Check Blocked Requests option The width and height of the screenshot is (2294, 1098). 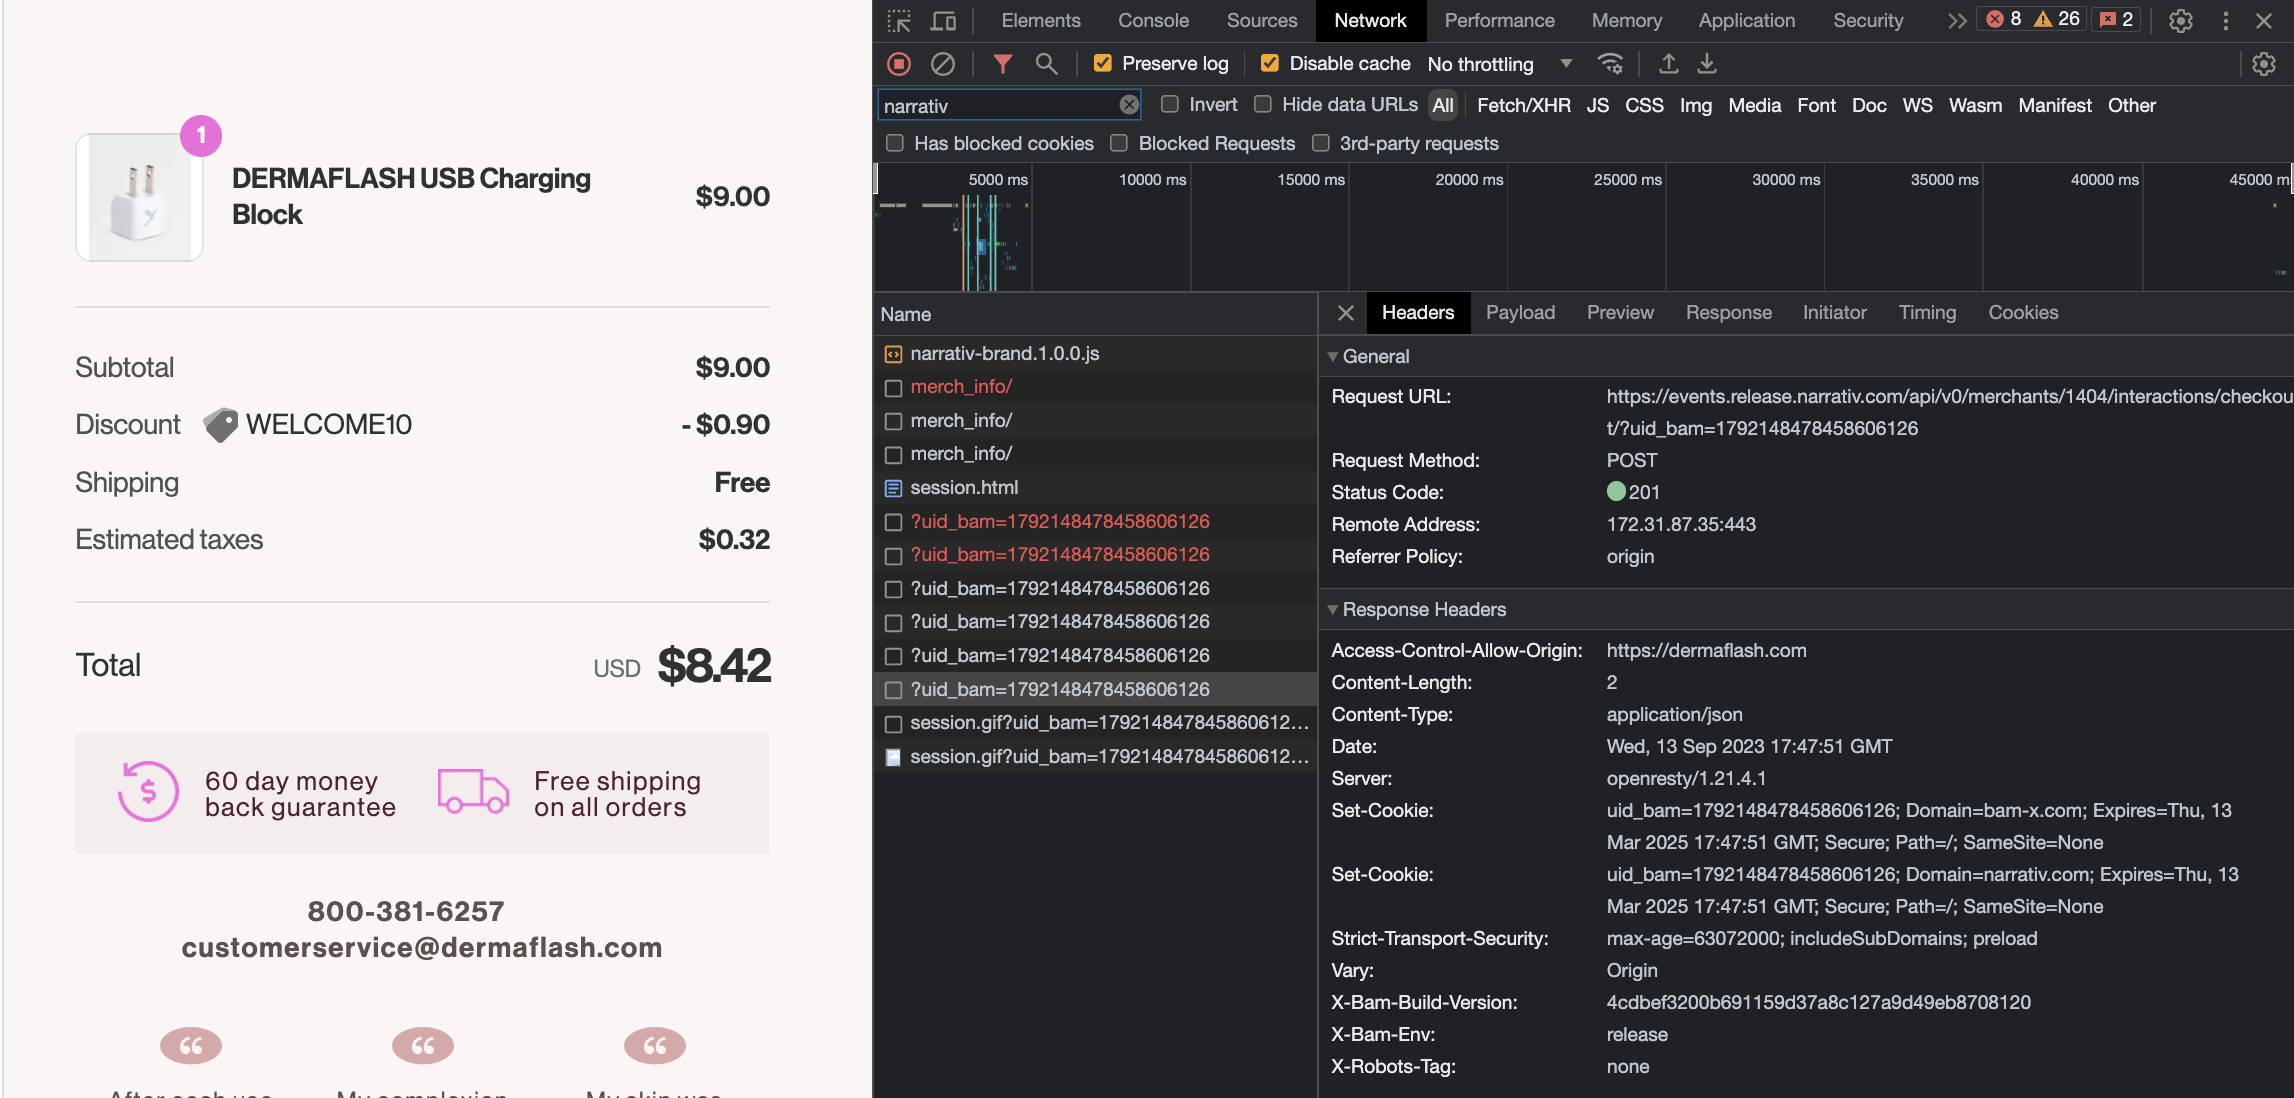click(1119, 143)
